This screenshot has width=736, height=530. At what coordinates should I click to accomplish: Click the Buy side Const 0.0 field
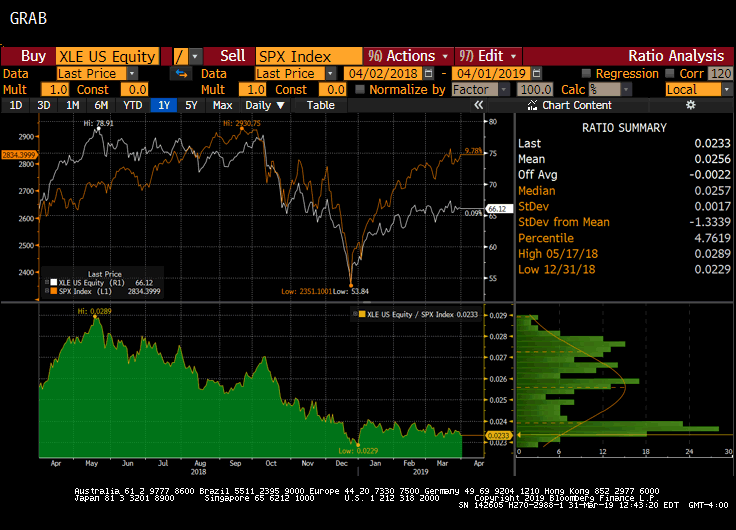pyautogui.click(x=135, y=90)
